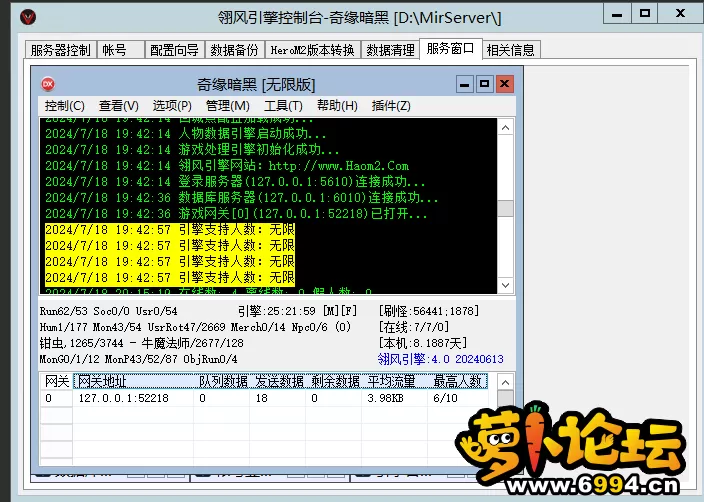Close the 奇缘暗黑 [无限版] inner window
The height and width of the screenshot is (502, 704).
pyautogui.click(x=505, y=84)
